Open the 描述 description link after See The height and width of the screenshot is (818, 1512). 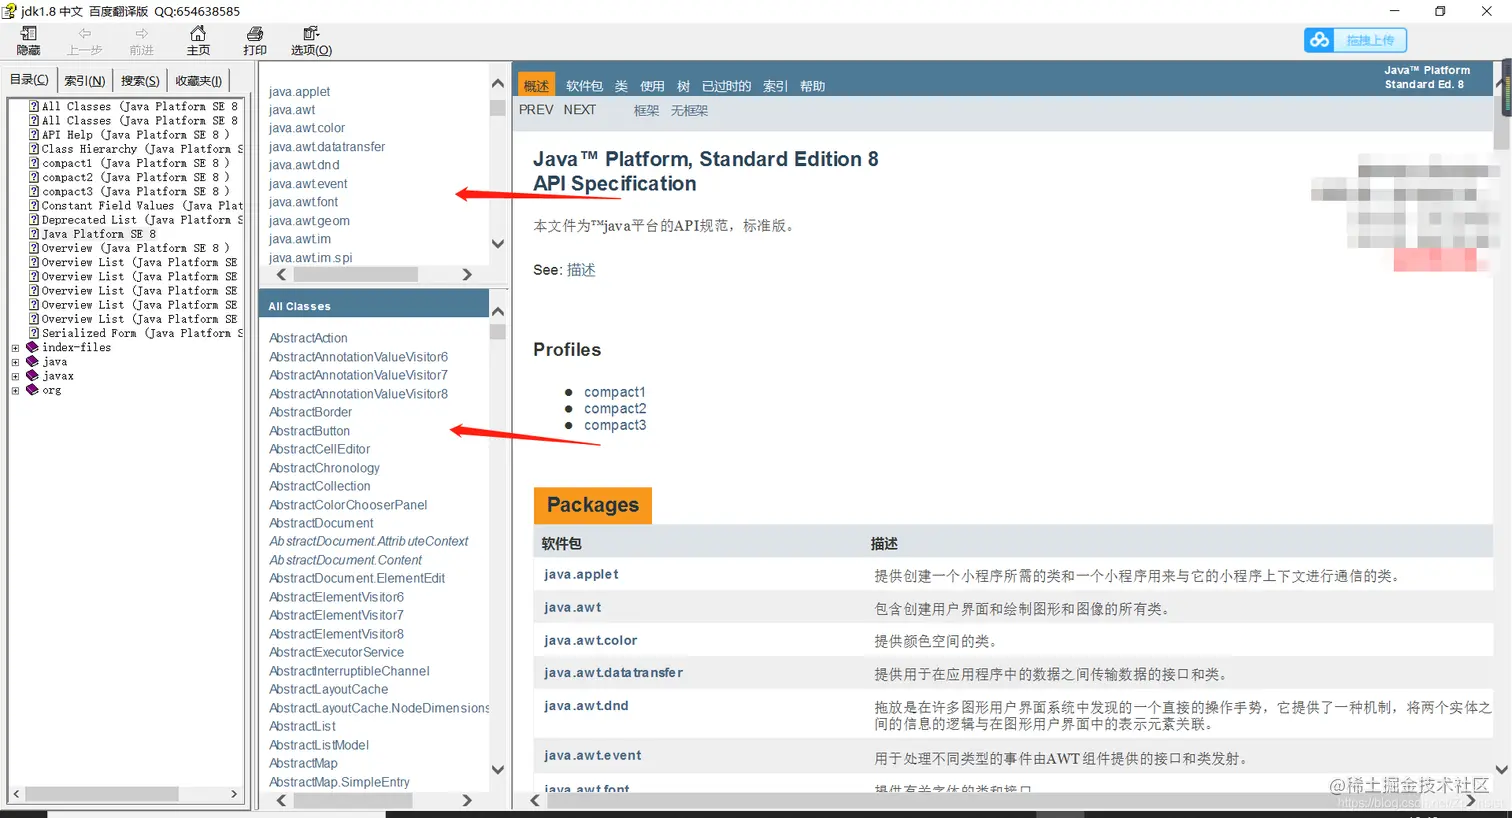[x=581, y=270]
